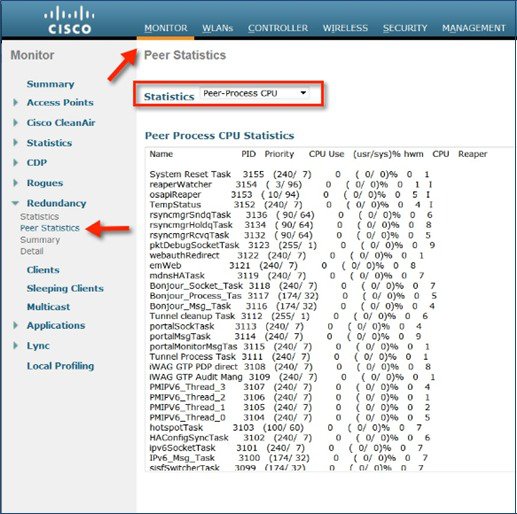Click the 'rsyncmgrSndqTask' process row
517x514 pixels.
pos(291,215)
